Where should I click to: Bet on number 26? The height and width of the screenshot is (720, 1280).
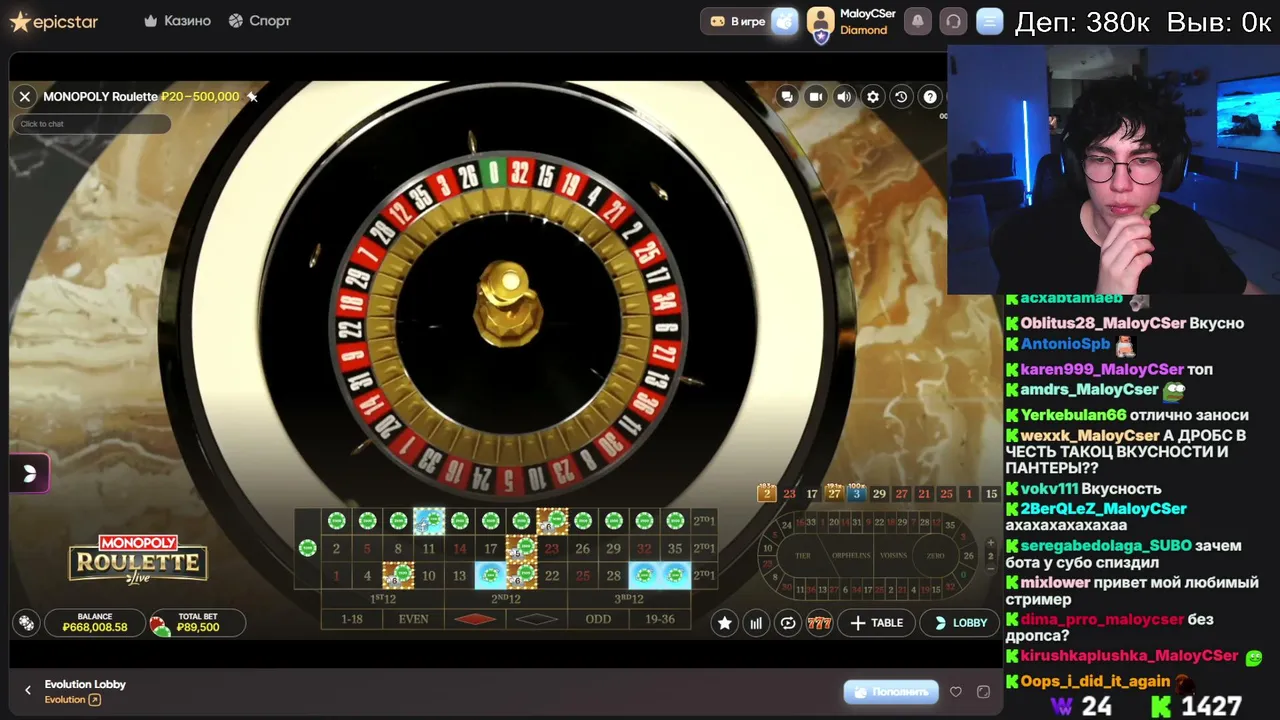pyautogui.click(x=582, y=548)
